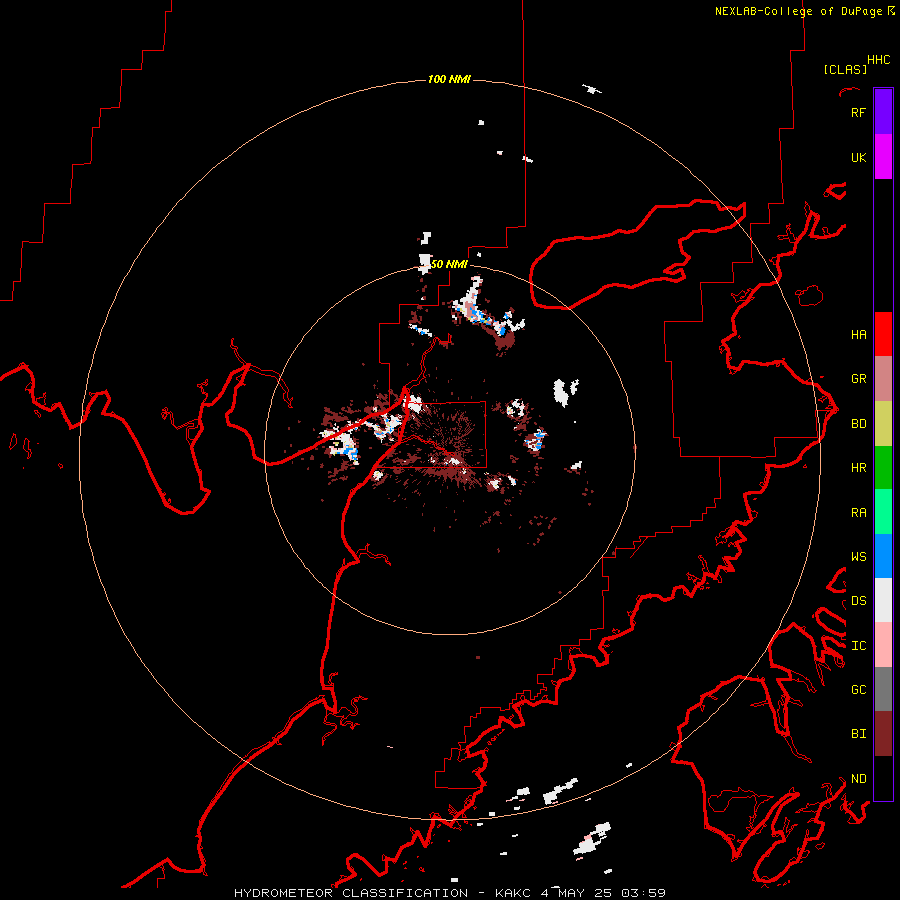Click the GC legend label
This screenshot has width=900, height=900.
[858, 689]
